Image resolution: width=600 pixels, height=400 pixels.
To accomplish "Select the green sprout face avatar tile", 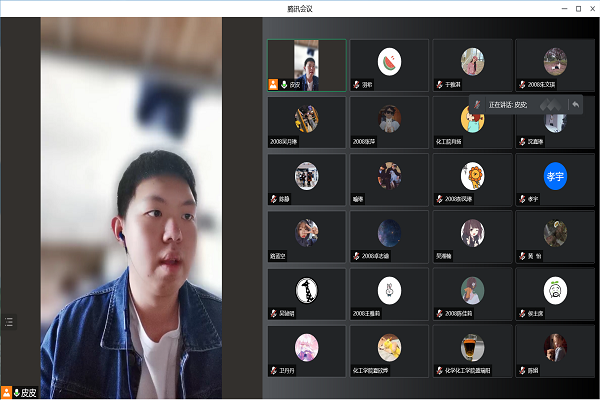I will tap(555, 290).
